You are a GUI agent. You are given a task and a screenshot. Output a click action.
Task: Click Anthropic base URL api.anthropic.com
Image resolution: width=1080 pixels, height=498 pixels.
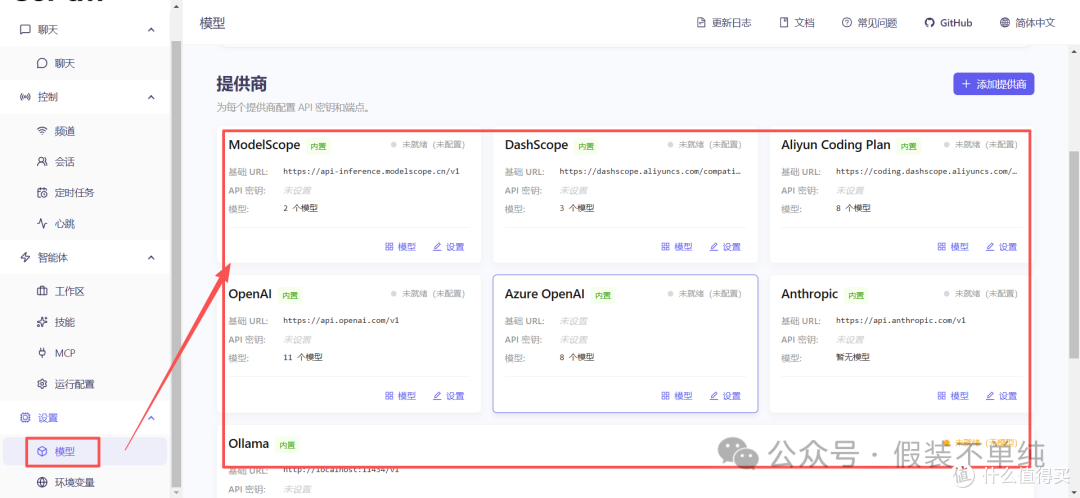[901, 320]
